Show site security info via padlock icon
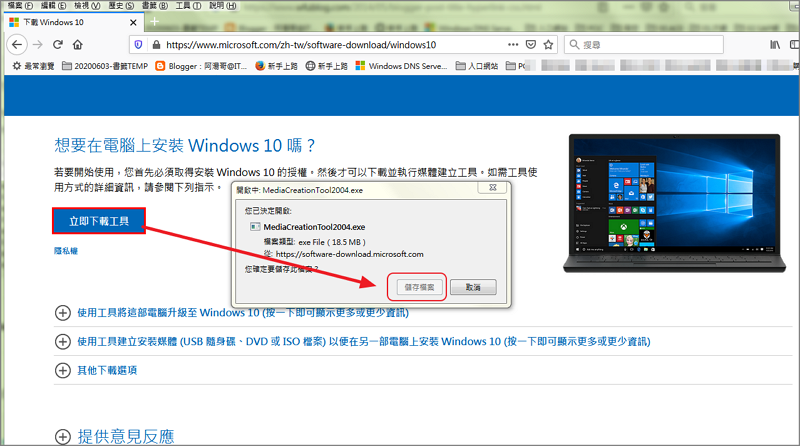 tap(156, 45)
